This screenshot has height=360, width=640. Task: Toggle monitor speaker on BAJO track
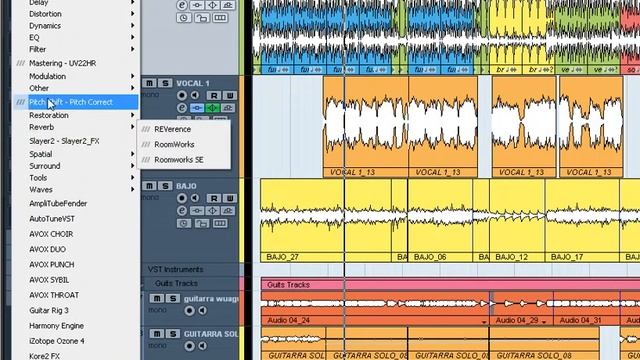point(195,198)
